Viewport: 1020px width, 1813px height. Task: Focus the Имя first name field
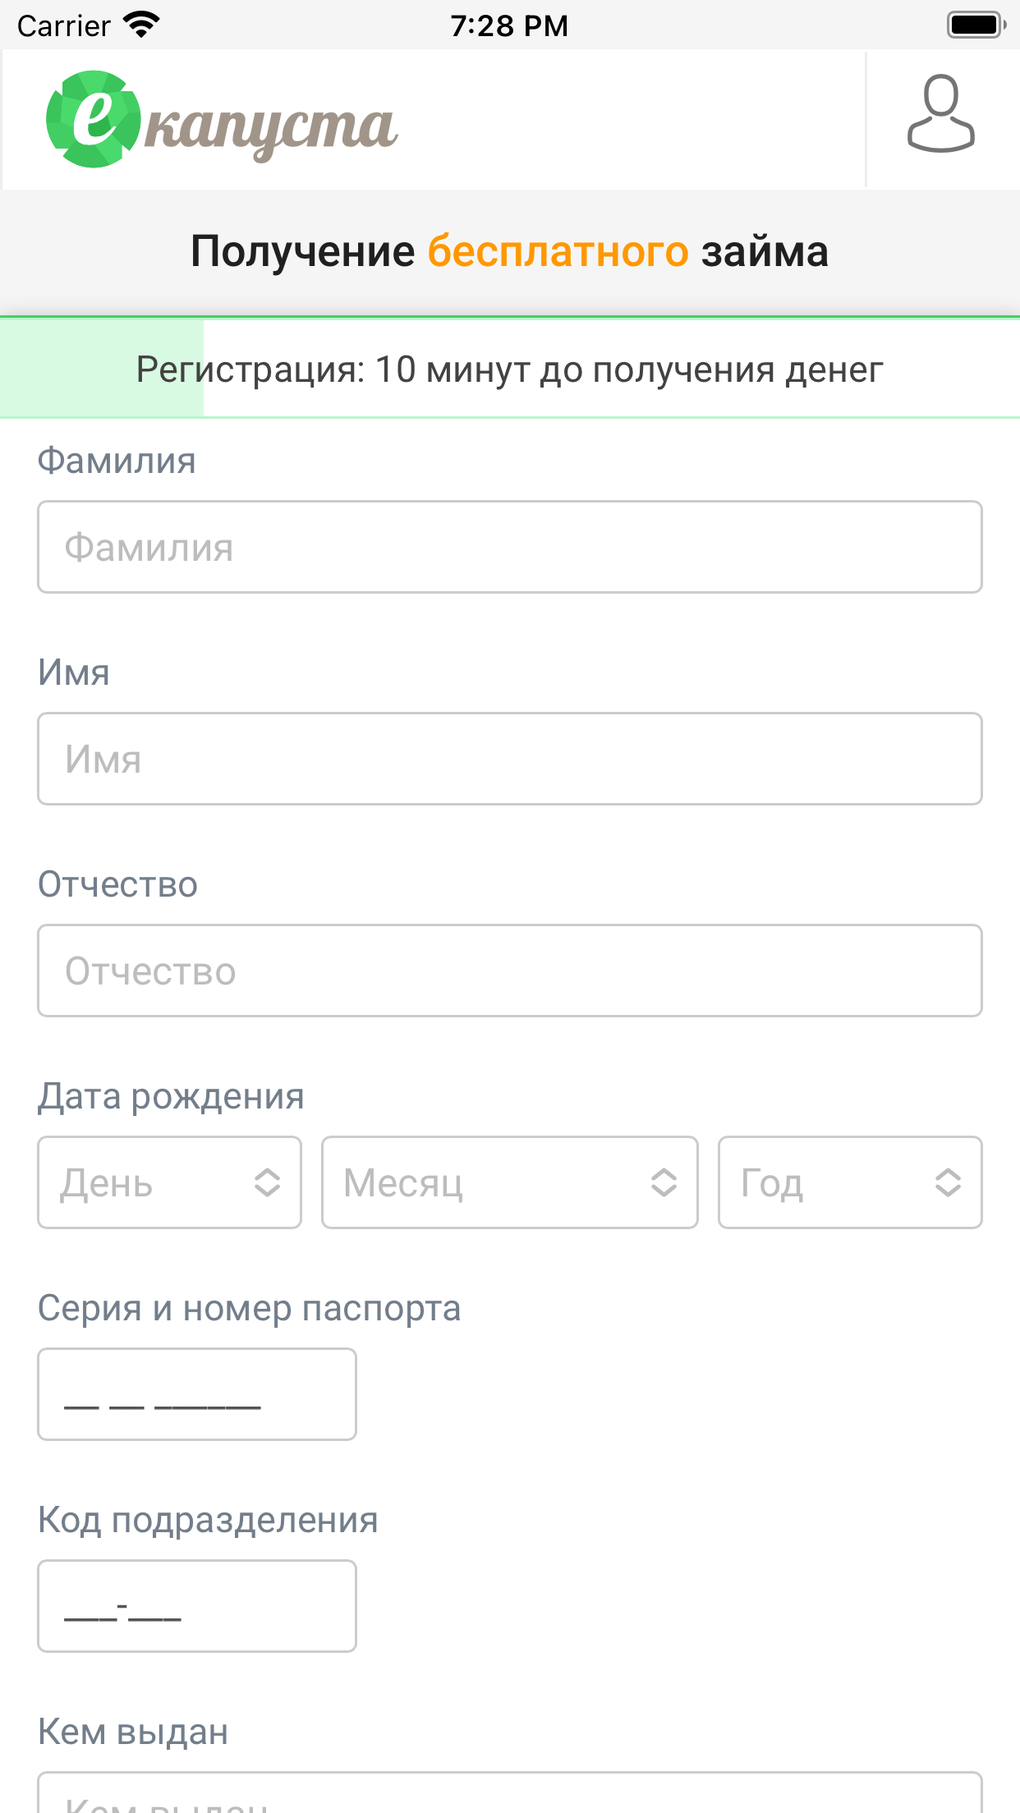click(509, 759)
